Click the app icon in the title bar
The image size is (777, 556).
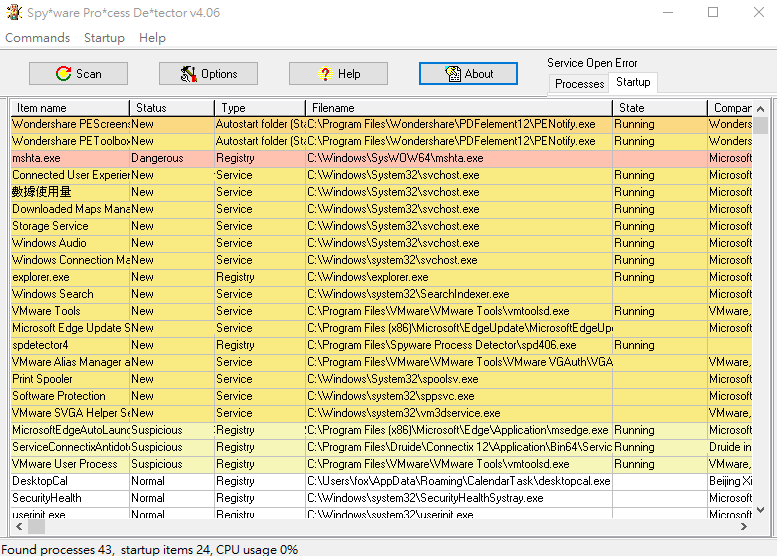[x=14, y=12]
